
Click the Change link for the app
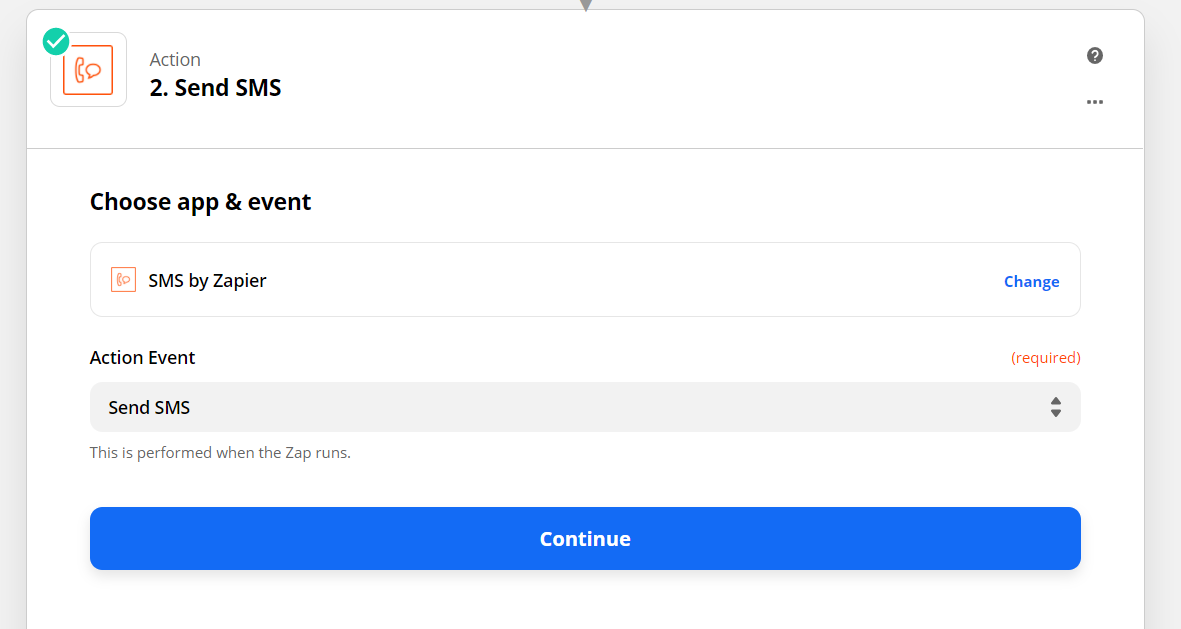pos(1031,282)
